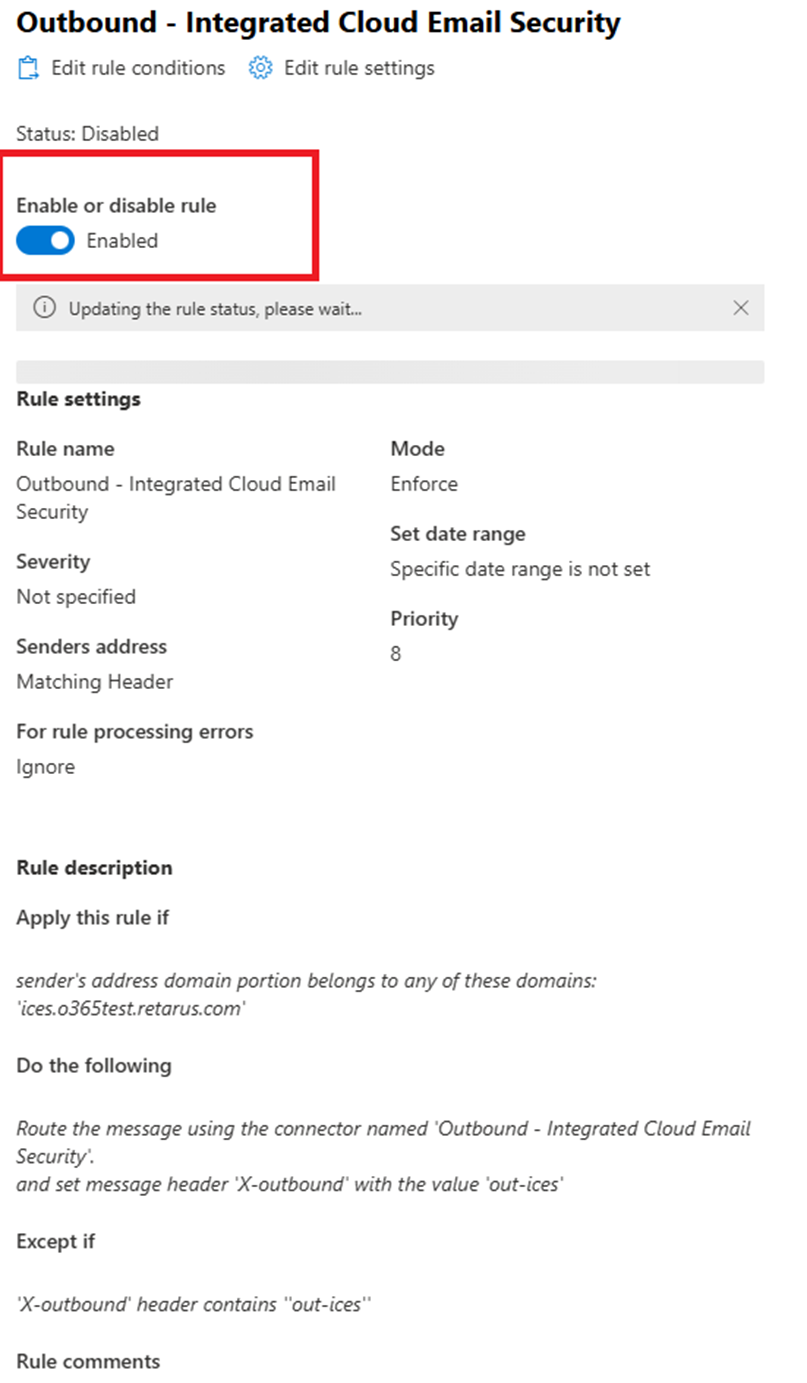Click the 'ices.o365test.retarus.com' domain text

tap(130, 1008)
